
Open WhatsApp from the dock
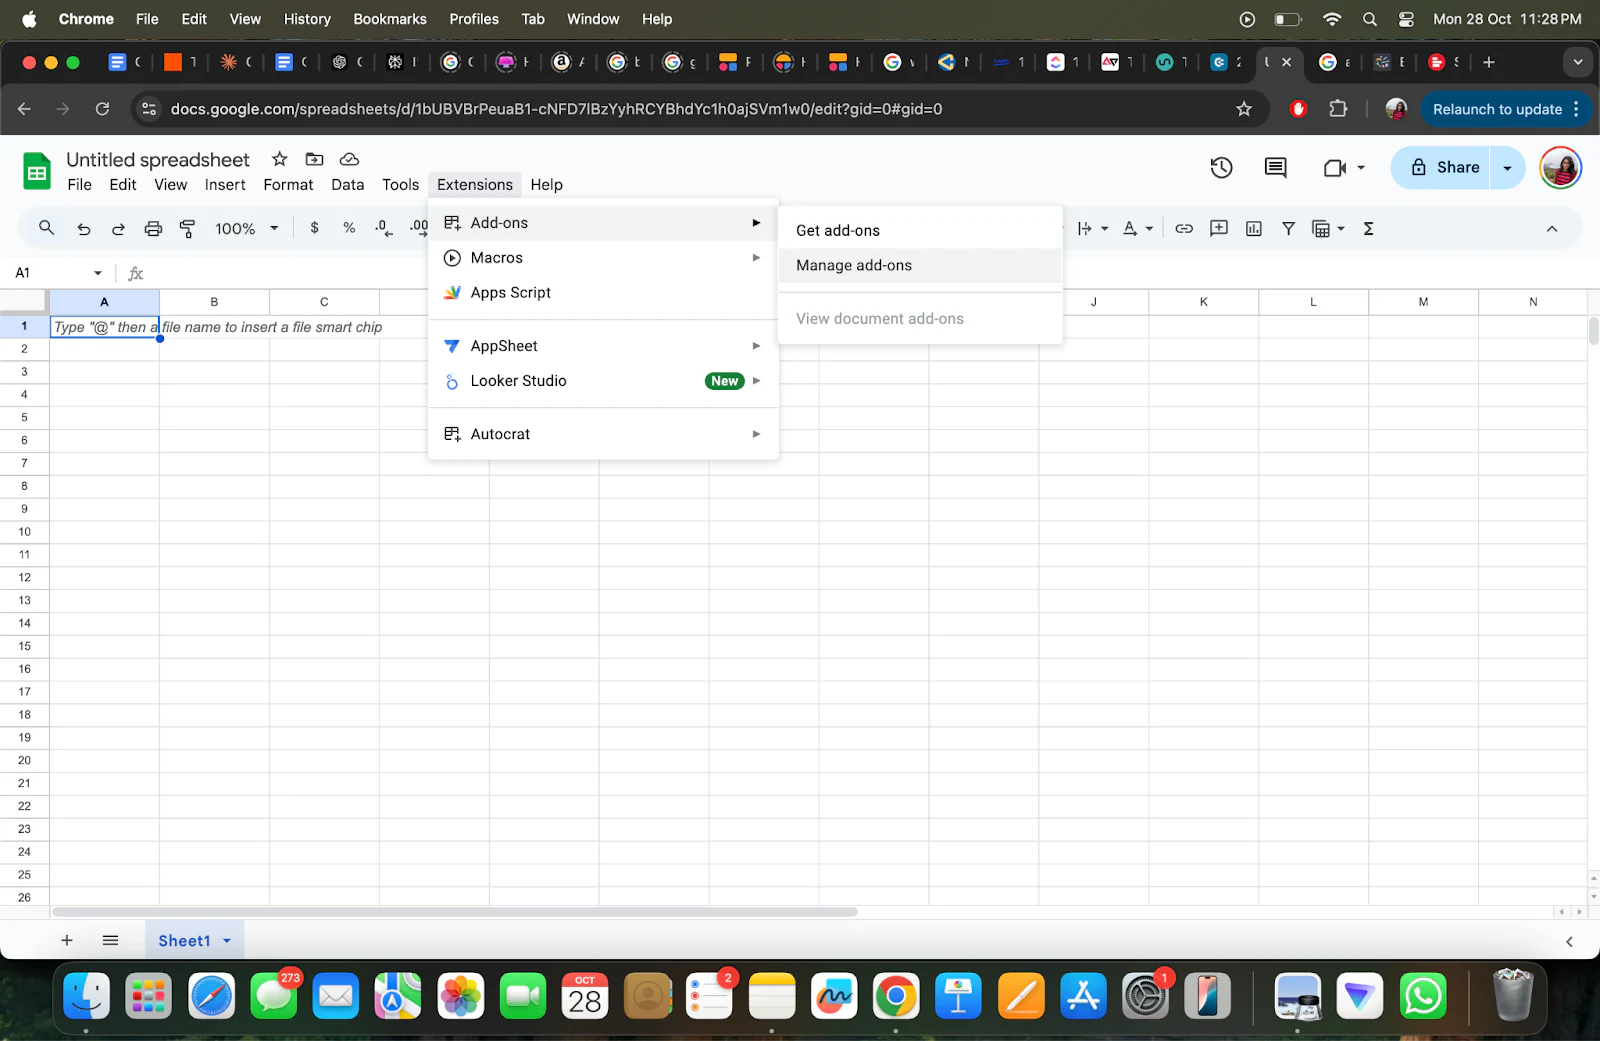(x=1422, y=996)
